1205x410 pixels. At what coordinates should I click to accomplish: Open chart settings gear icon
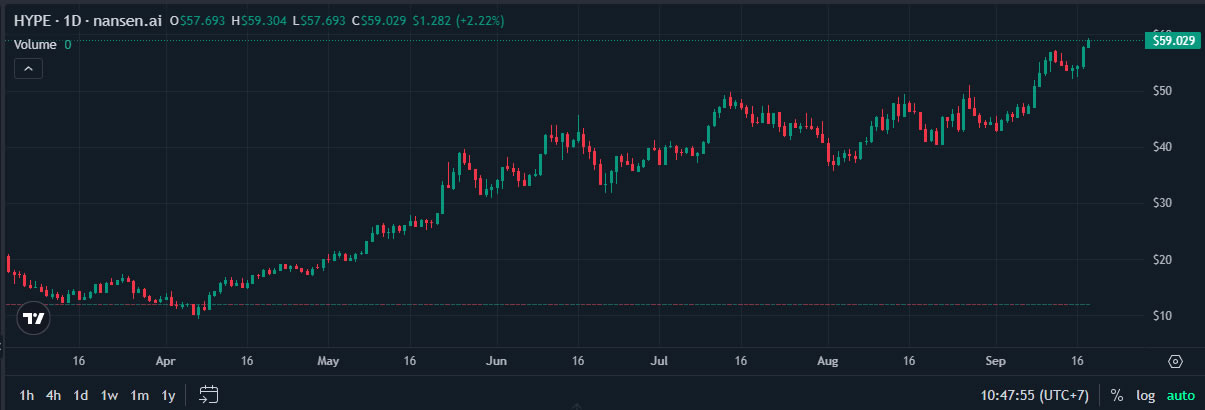click(1175, 361)
